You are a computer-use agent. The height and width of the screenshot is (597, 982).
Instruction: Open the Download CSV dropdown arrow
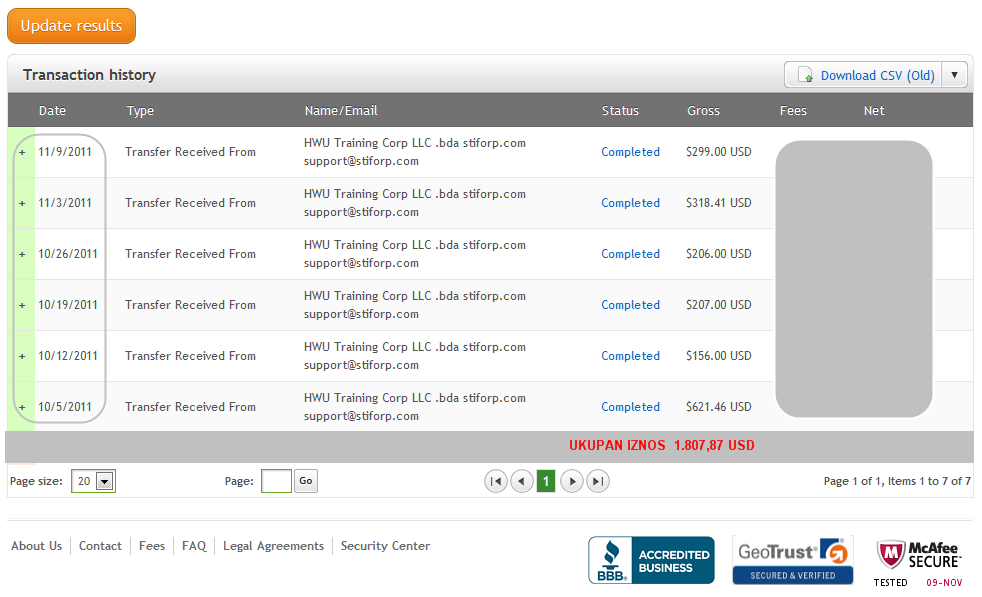point(956,75)
